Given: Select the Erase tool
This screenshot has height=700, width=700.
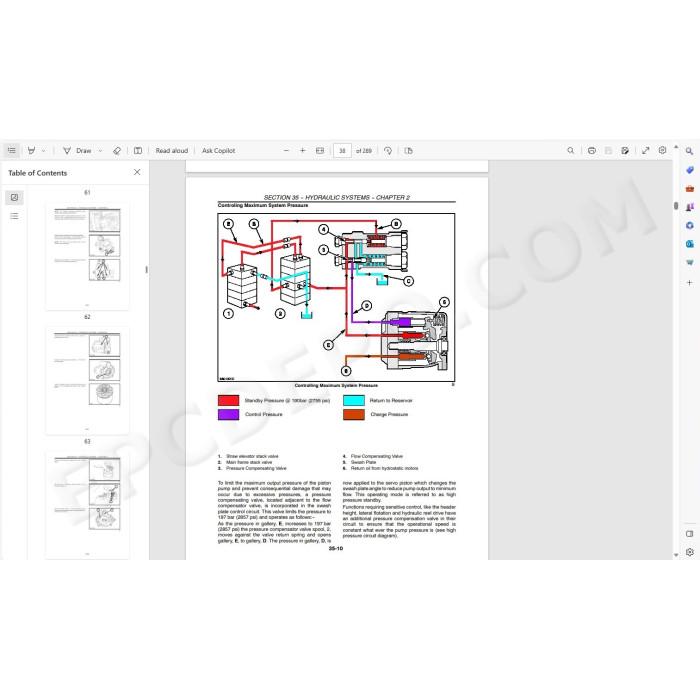Looking at the screenshot, I should pos(117,150).
